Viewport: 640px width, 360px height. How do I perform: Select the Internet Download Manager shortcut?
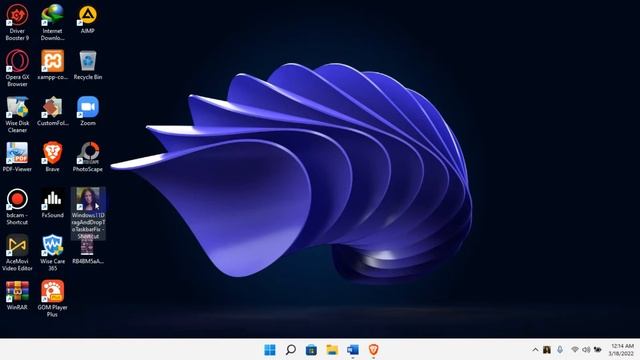52,22
